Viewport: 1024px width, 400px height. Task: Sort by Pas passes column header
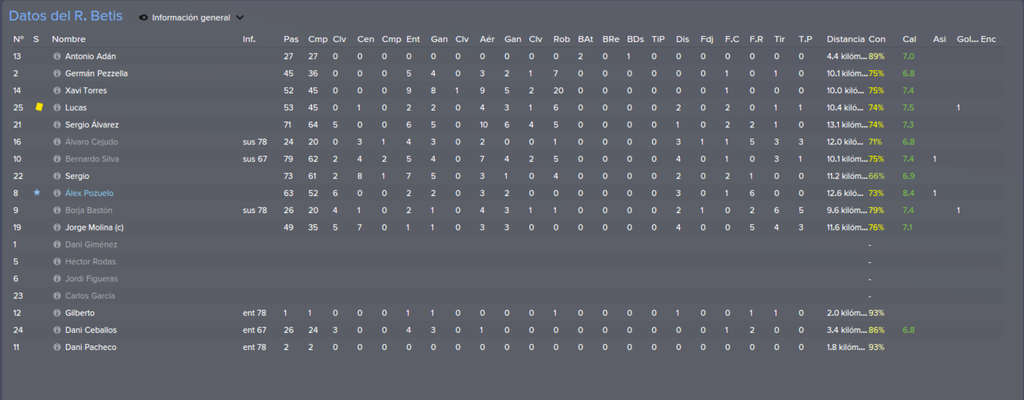tap(290, 39)
